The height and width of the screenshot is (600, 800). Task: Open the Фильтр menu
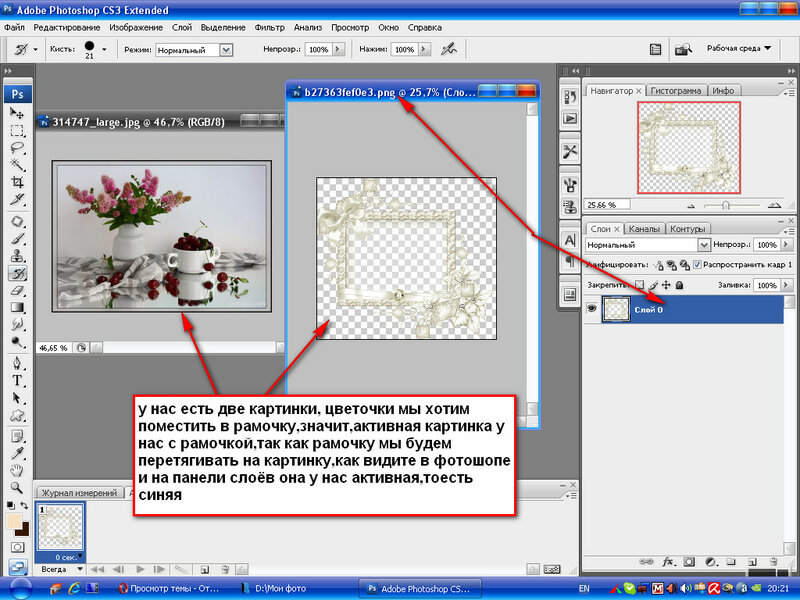[x=269, y=28]
